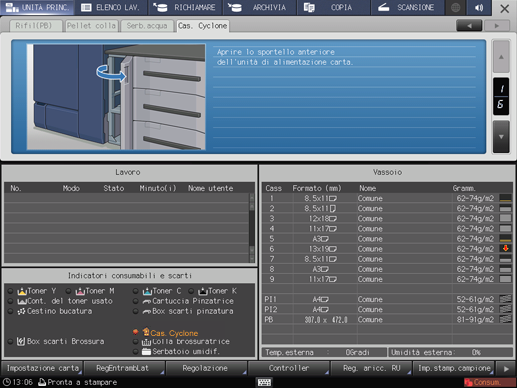Click the Box scarti Brossura icon
The width and height of the screenshot is (517, 388).
coord(21,341)
